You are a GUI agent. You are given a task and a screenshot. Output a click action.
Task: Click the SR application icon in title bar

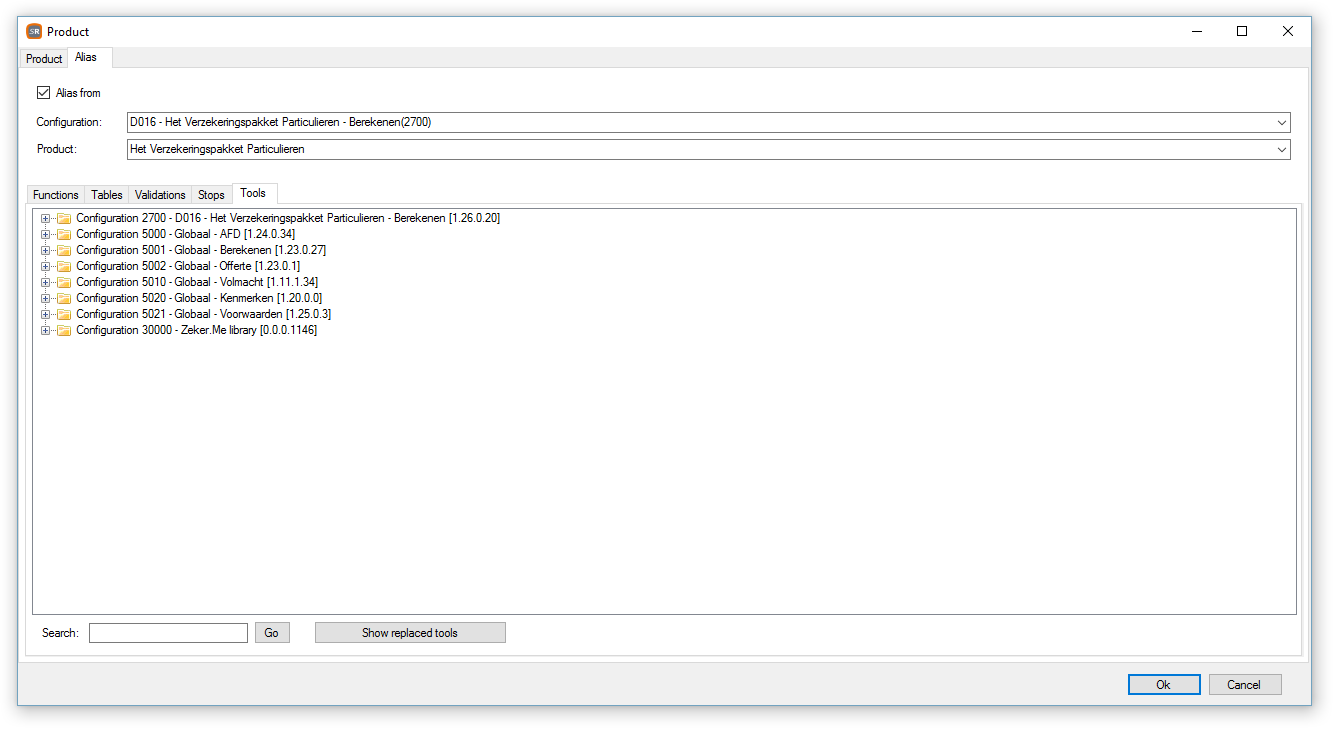coord(34,31)
